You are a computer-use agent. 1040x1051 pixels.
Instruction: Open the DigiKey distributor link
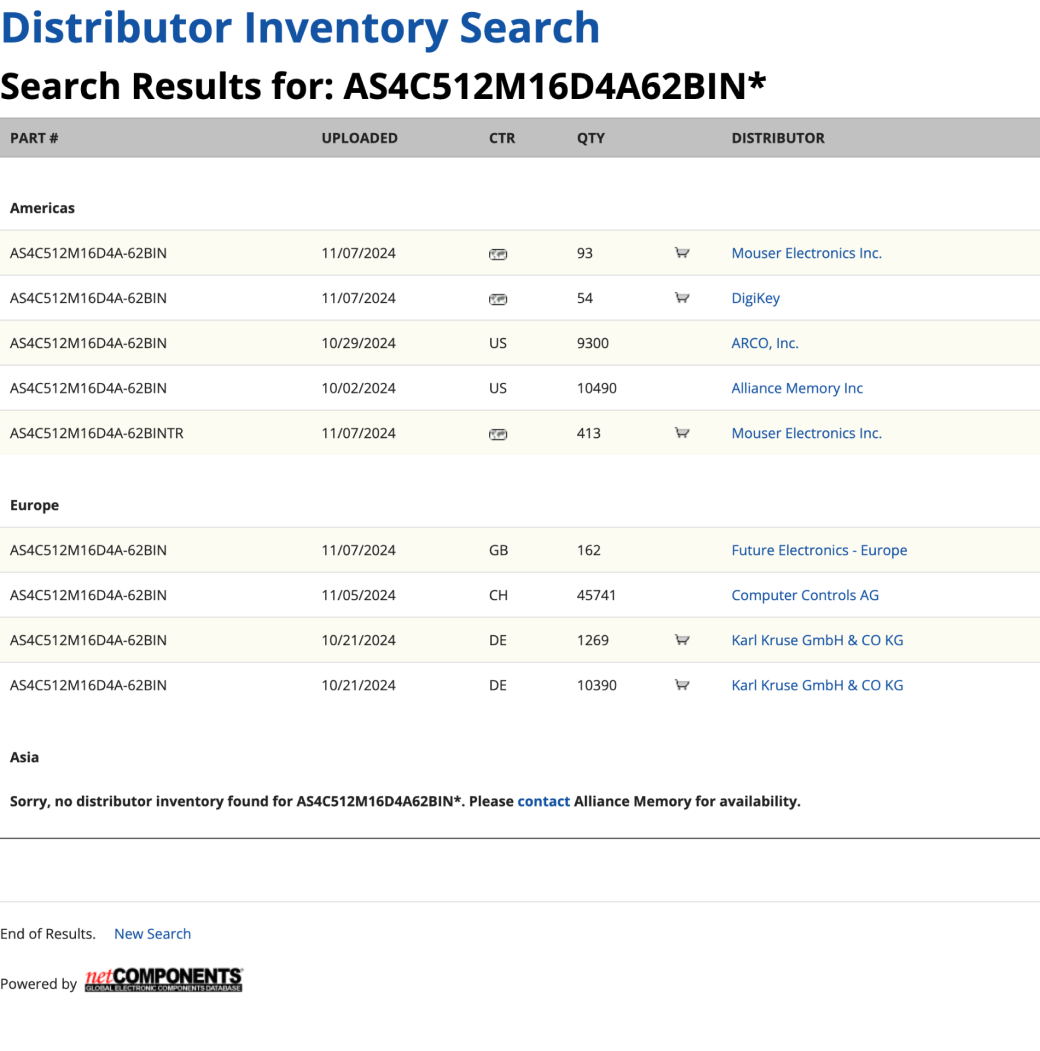coord(755,298)
